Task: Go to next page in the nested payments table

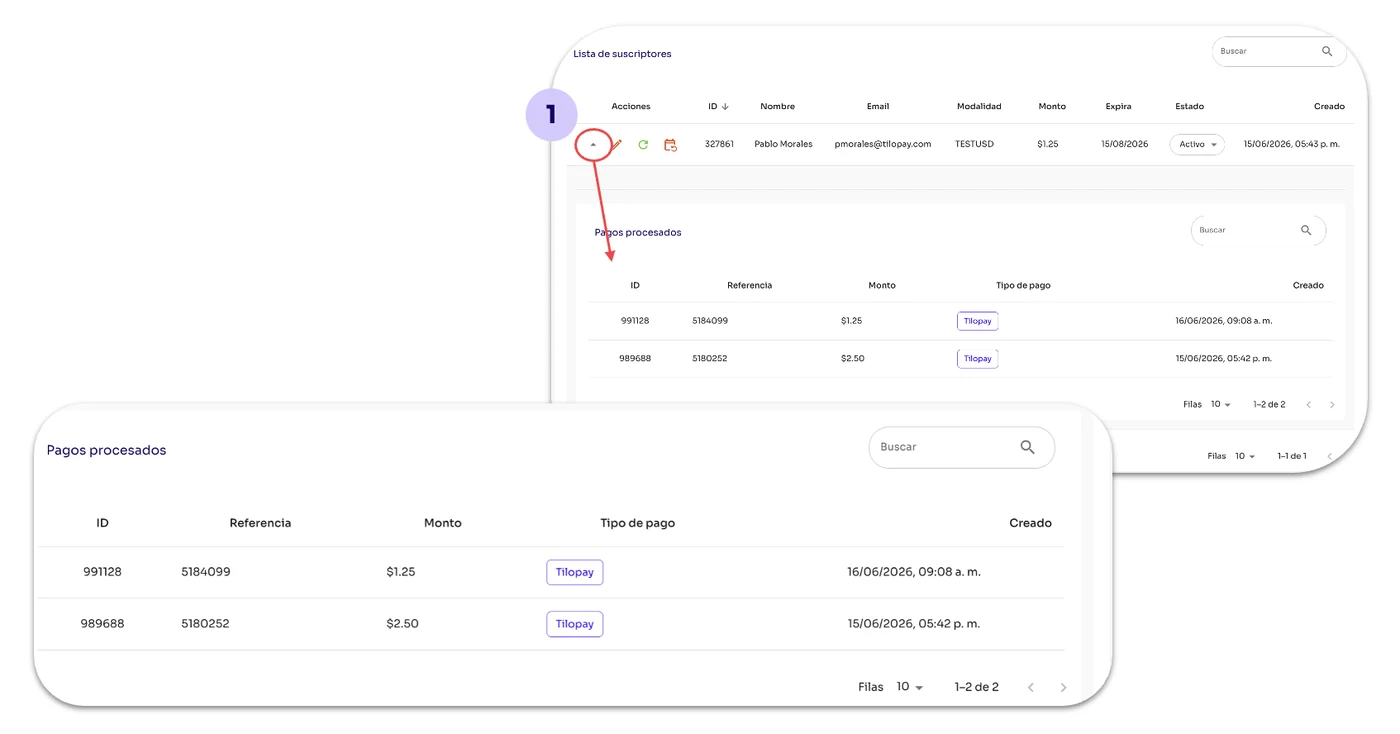Action: 1332,405
